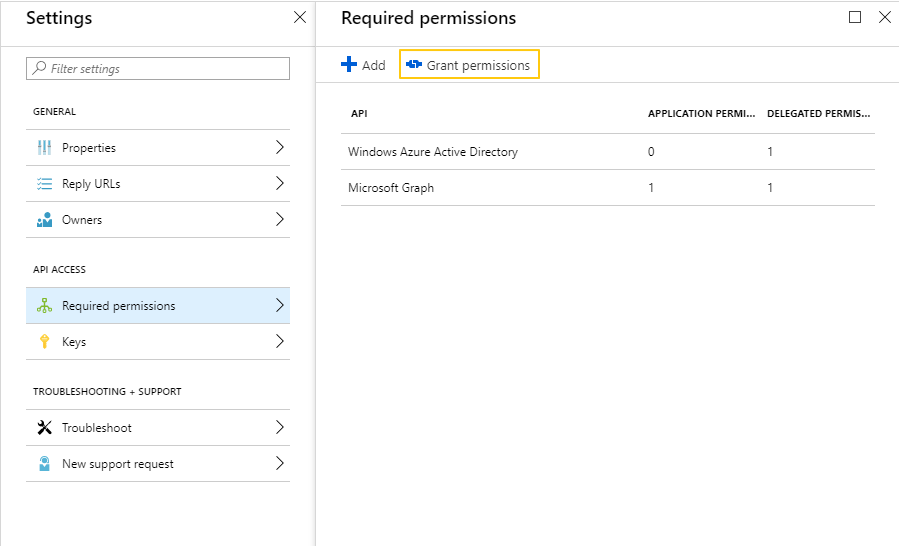Click the Grant permissions icon
The image size is (899, 546).
pos(414,65)
